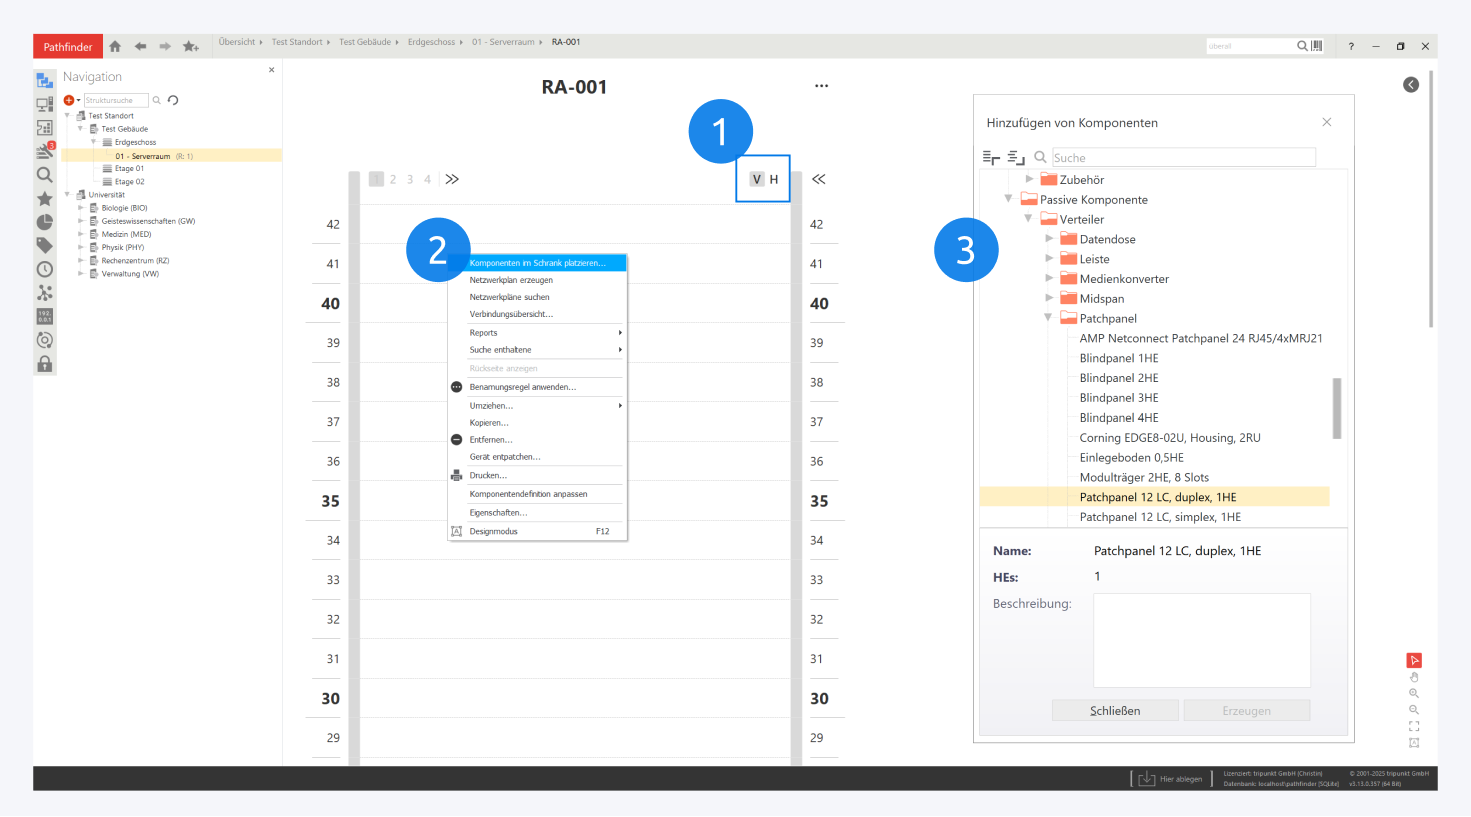
Task: Switch rack view to front (V)
Action: coord(756,179)
